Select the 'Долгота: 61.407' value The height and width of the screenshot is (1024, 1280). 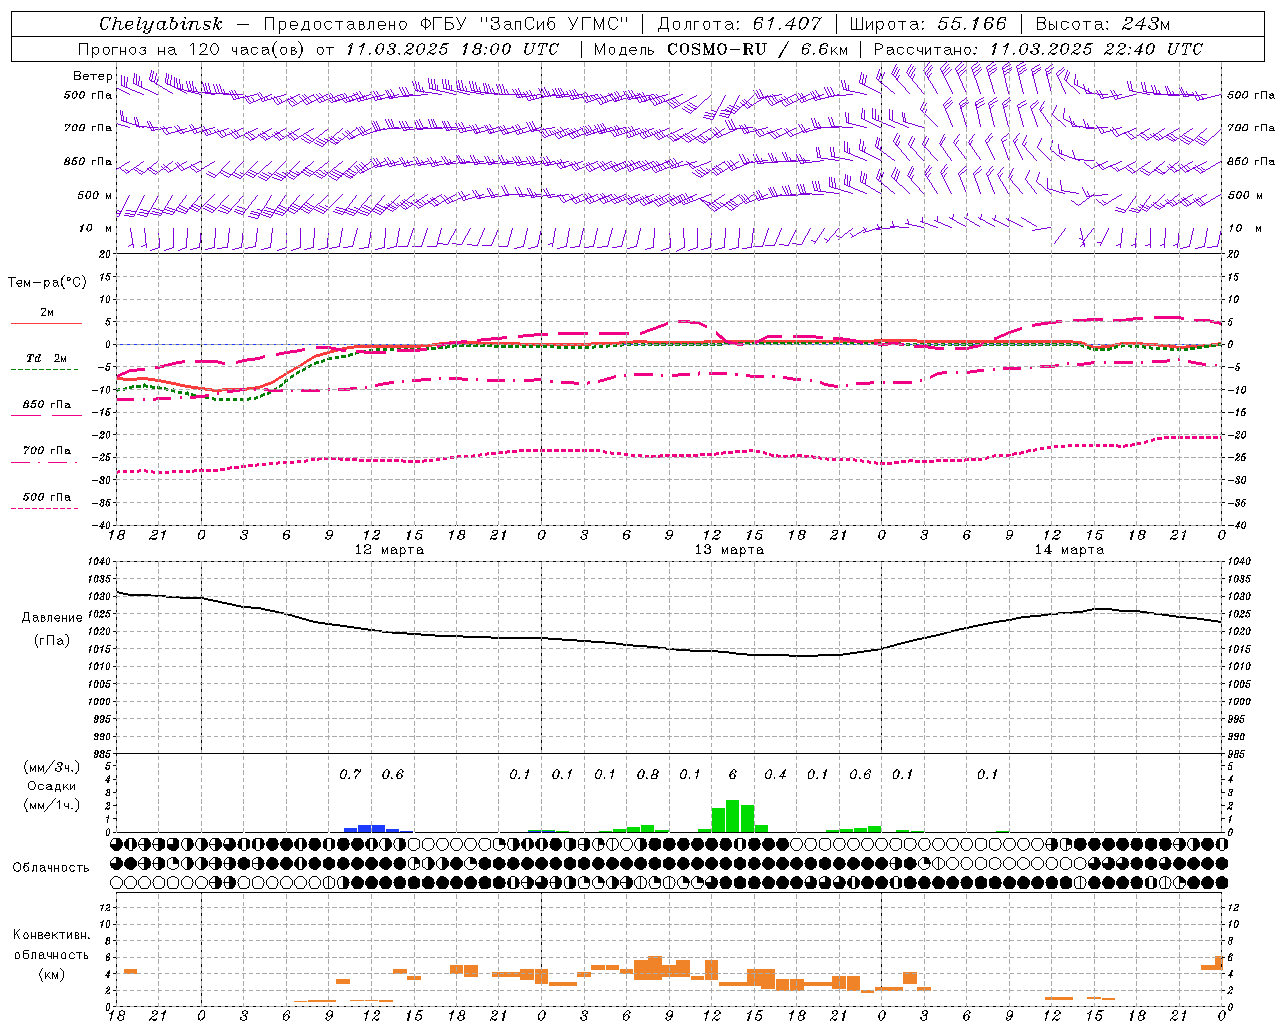pyautogui.click(x=740, y=24)
